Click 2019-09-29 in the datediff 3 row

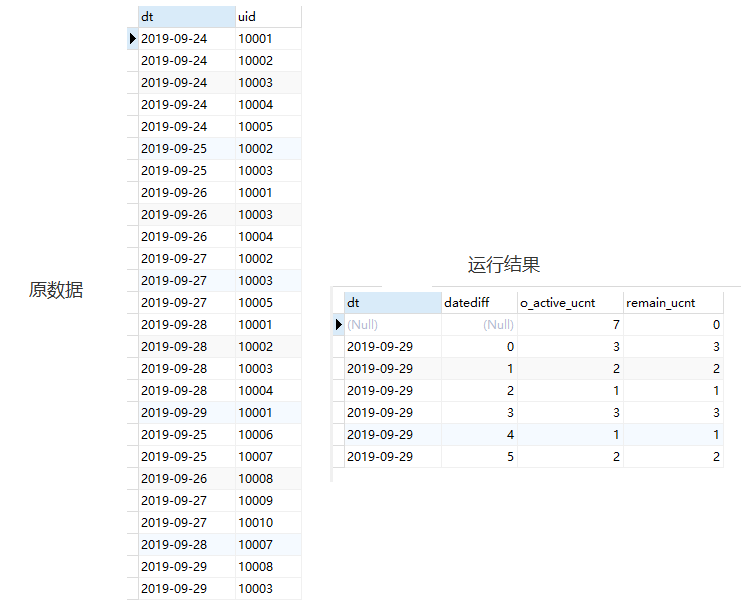pos(393,413)
